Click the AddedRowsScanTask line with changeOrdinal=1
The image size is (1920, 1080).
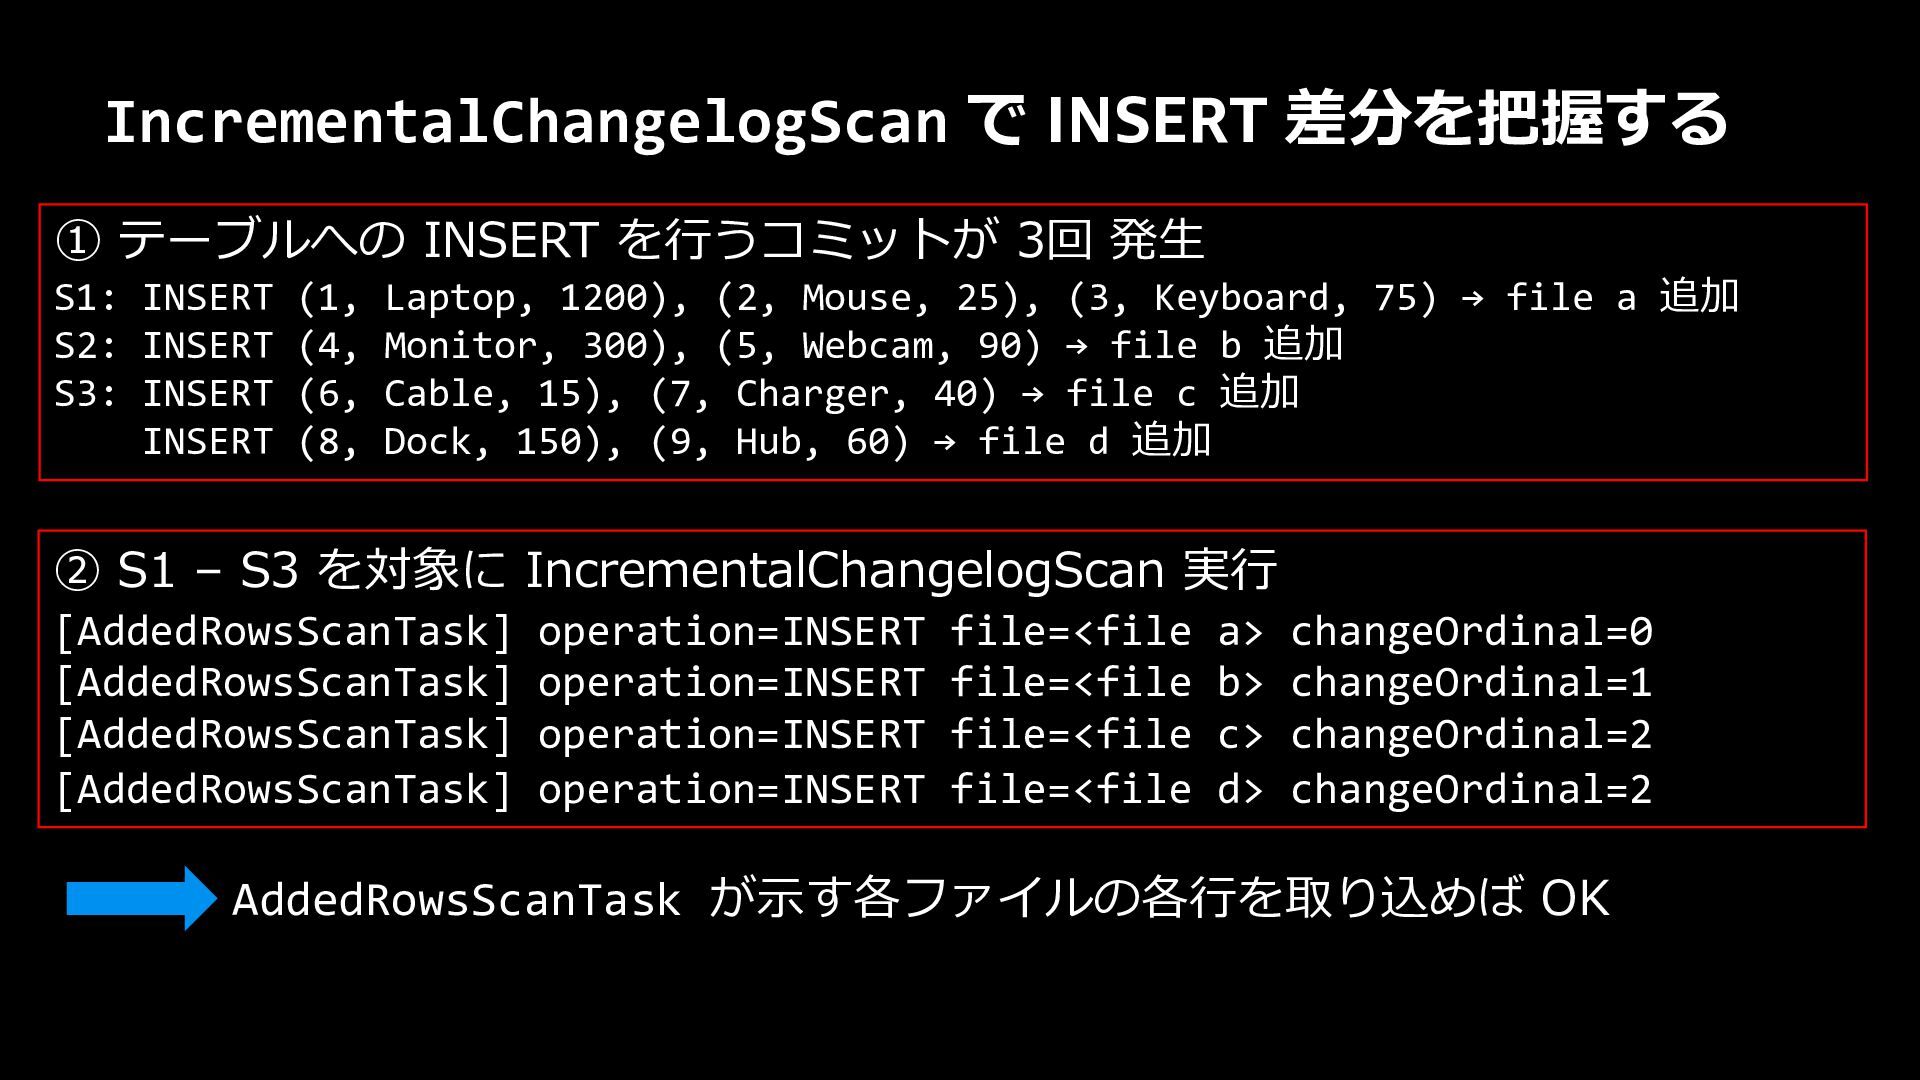(854, 682)
